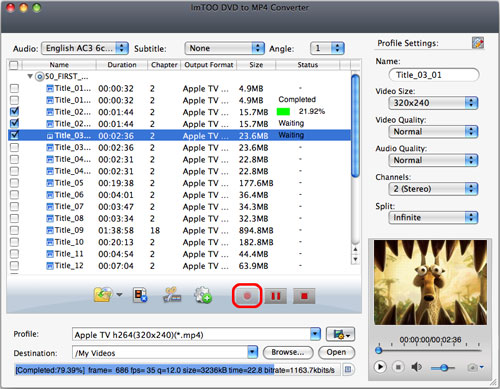Sort by the Duration column header
This screenshot has height=389, width=500.
[x=122, y=65]
